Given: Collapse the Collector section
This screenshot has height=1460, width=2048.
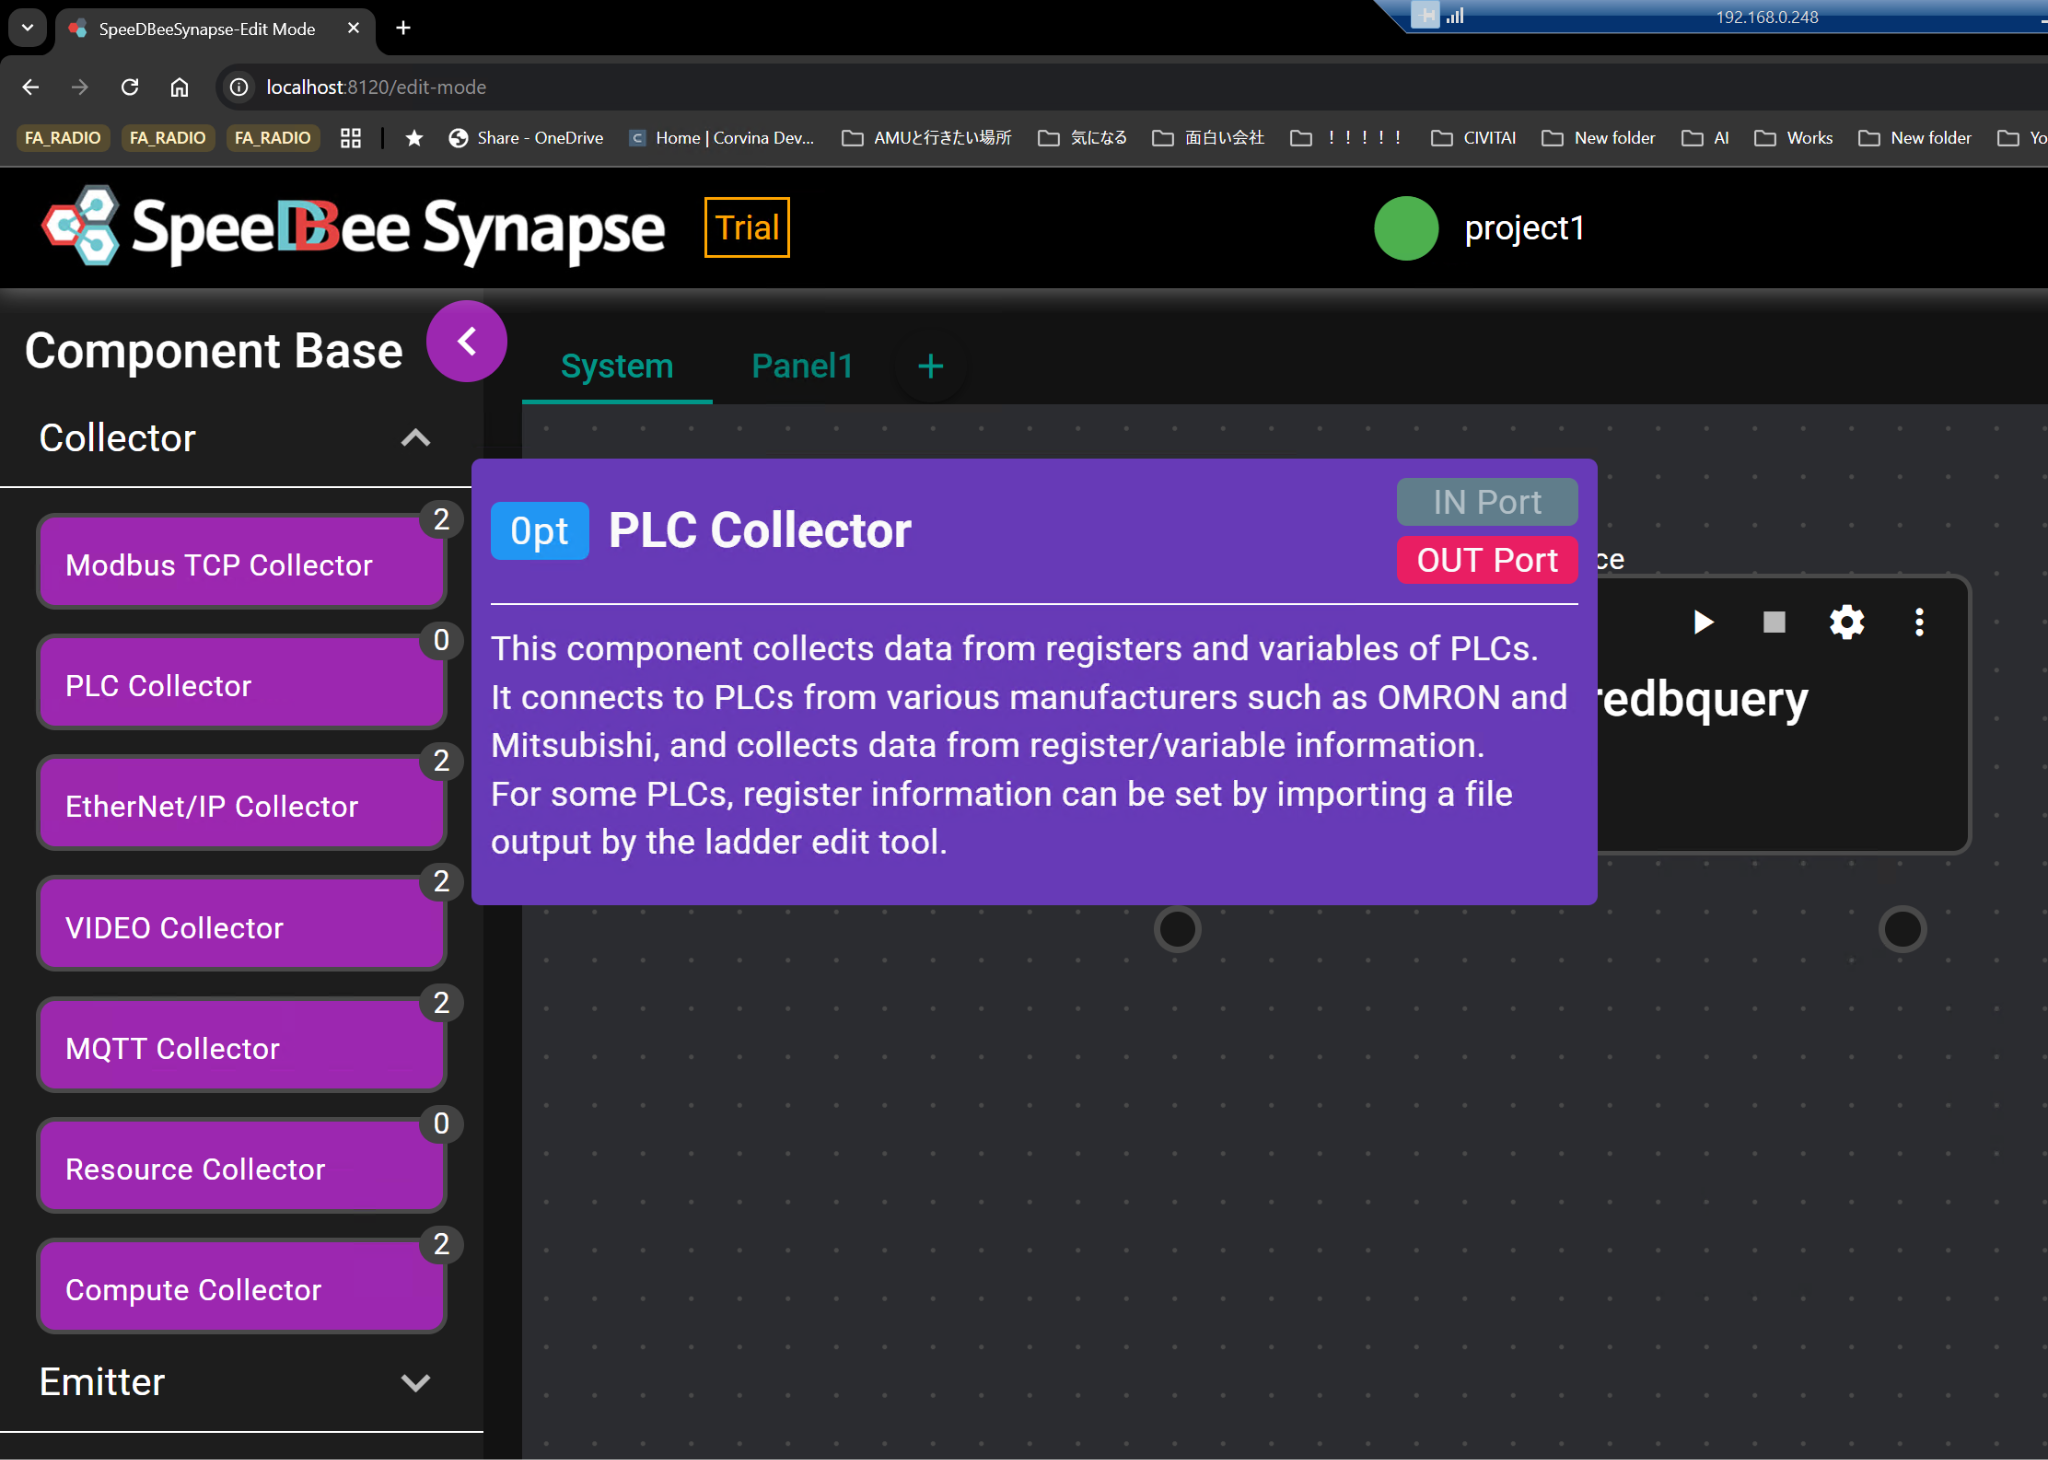Looking at the screenshot, I should tap(415, 438).
